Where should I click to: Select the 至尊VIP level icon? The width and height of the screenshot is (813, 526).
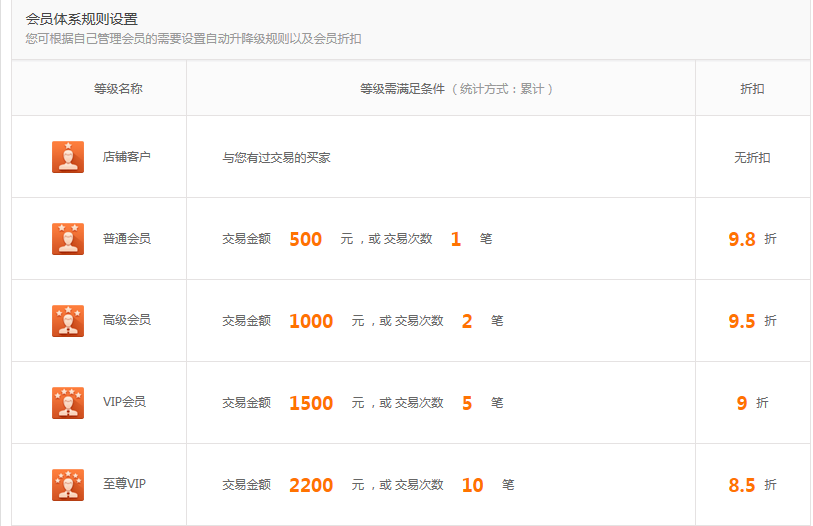pyautogui.click(x=68, y=485)
